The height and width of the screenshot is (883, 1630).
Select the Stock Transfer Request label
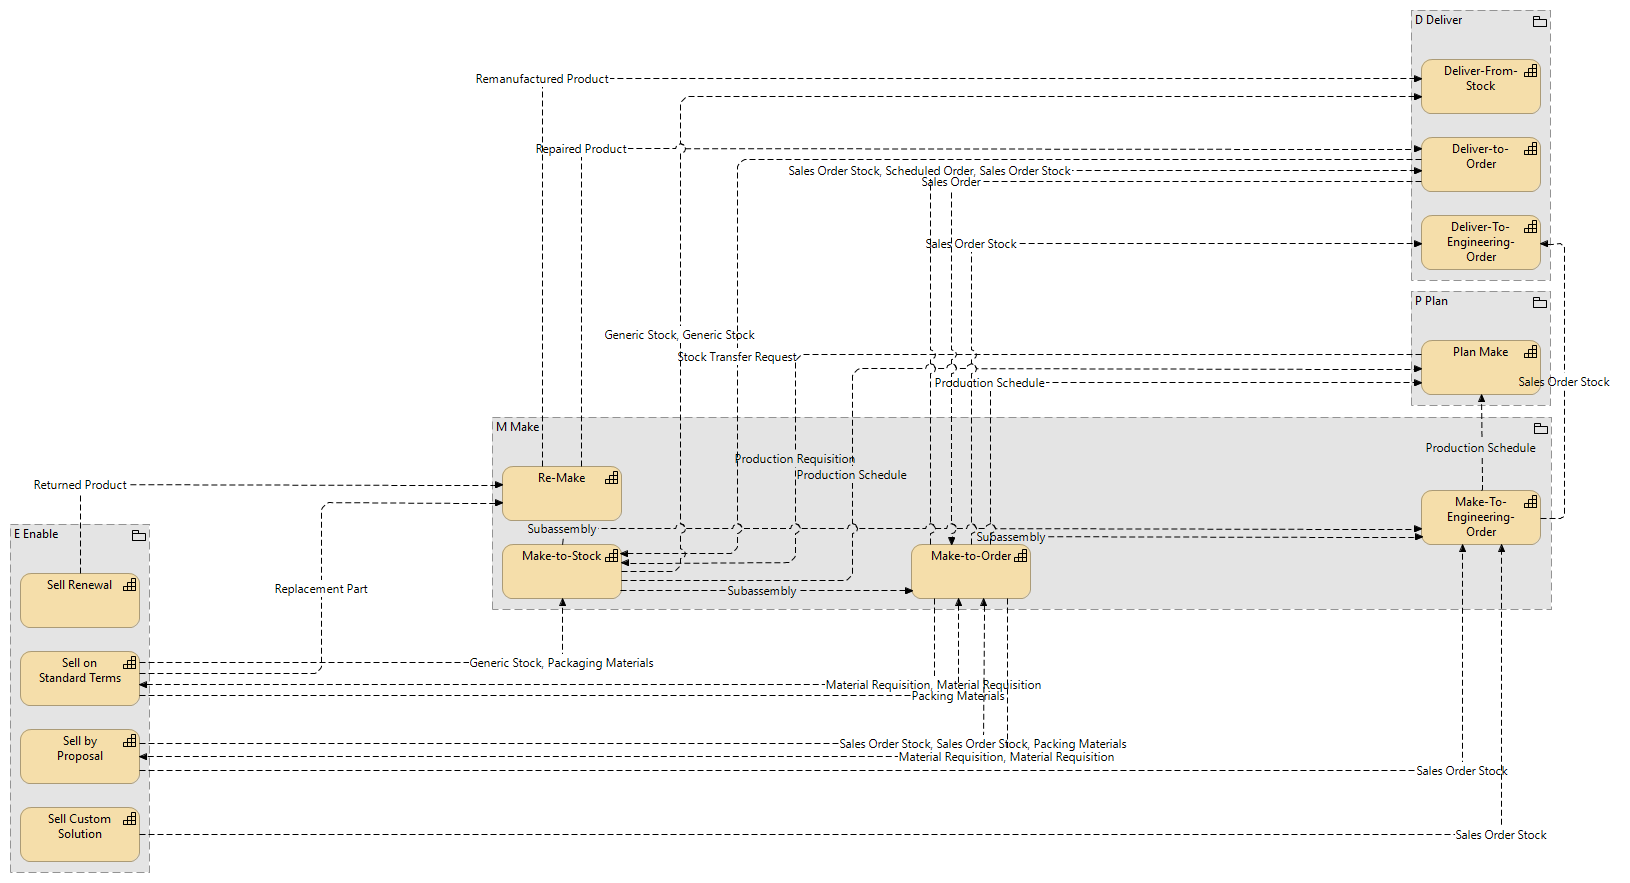[737, 357]
